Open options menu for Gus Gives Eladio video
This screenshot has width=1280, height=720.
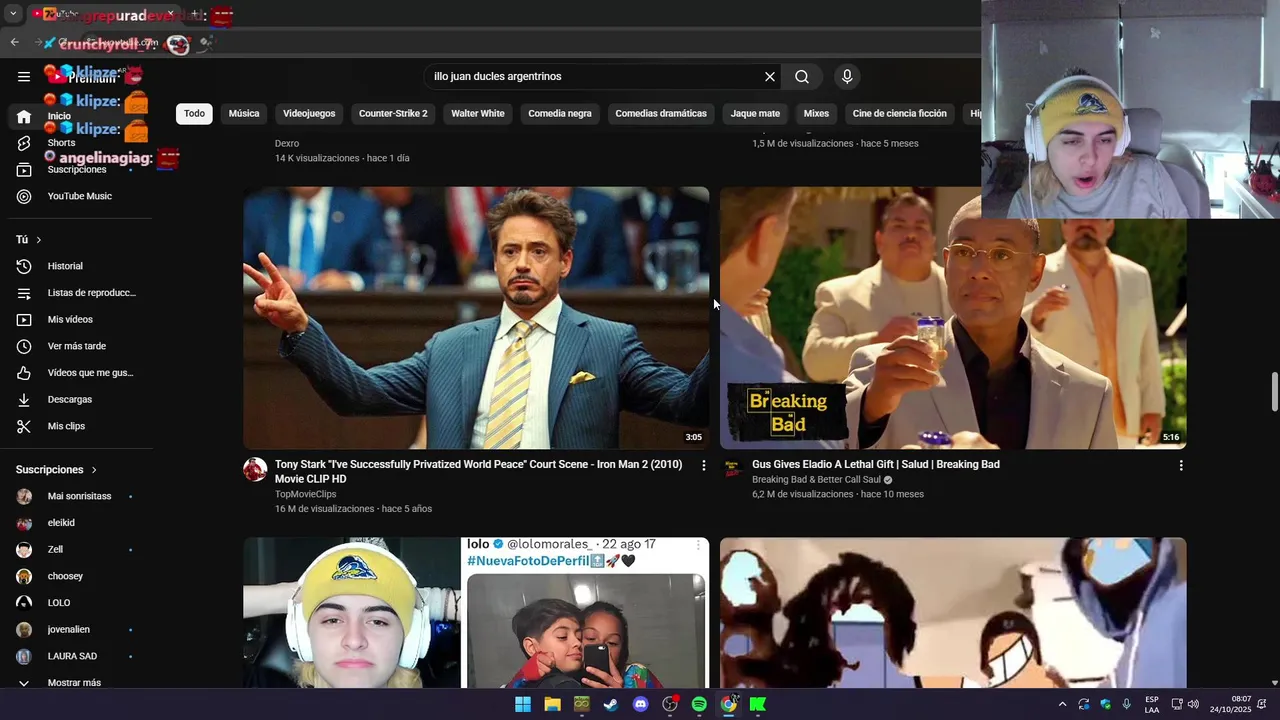pos(1181,465)
